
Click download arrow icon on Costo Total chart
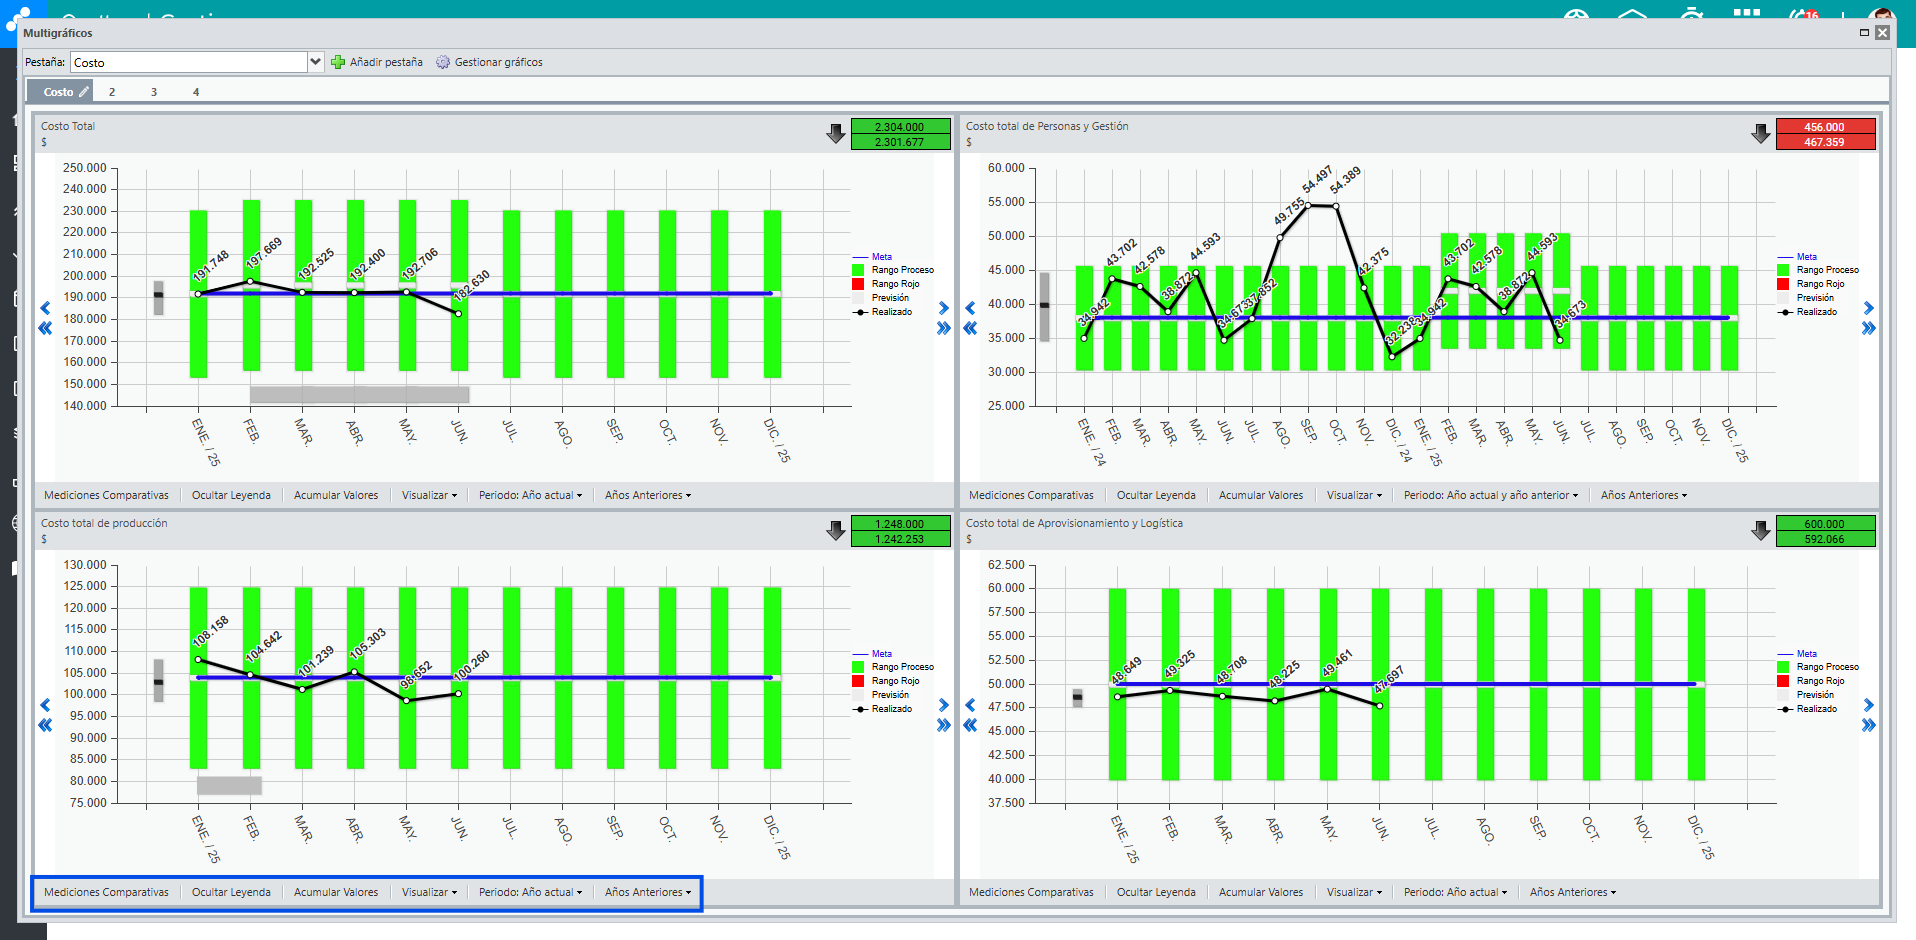tap(836, 134)
